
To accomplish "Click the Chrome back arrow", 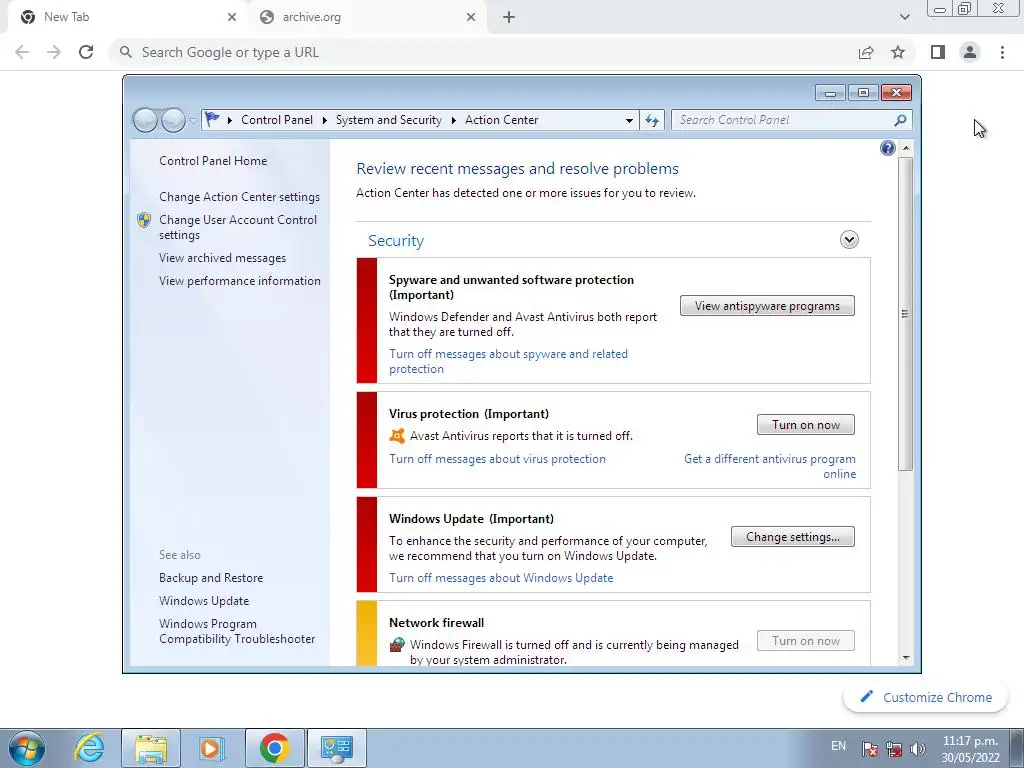I will (x=22, y=52).
